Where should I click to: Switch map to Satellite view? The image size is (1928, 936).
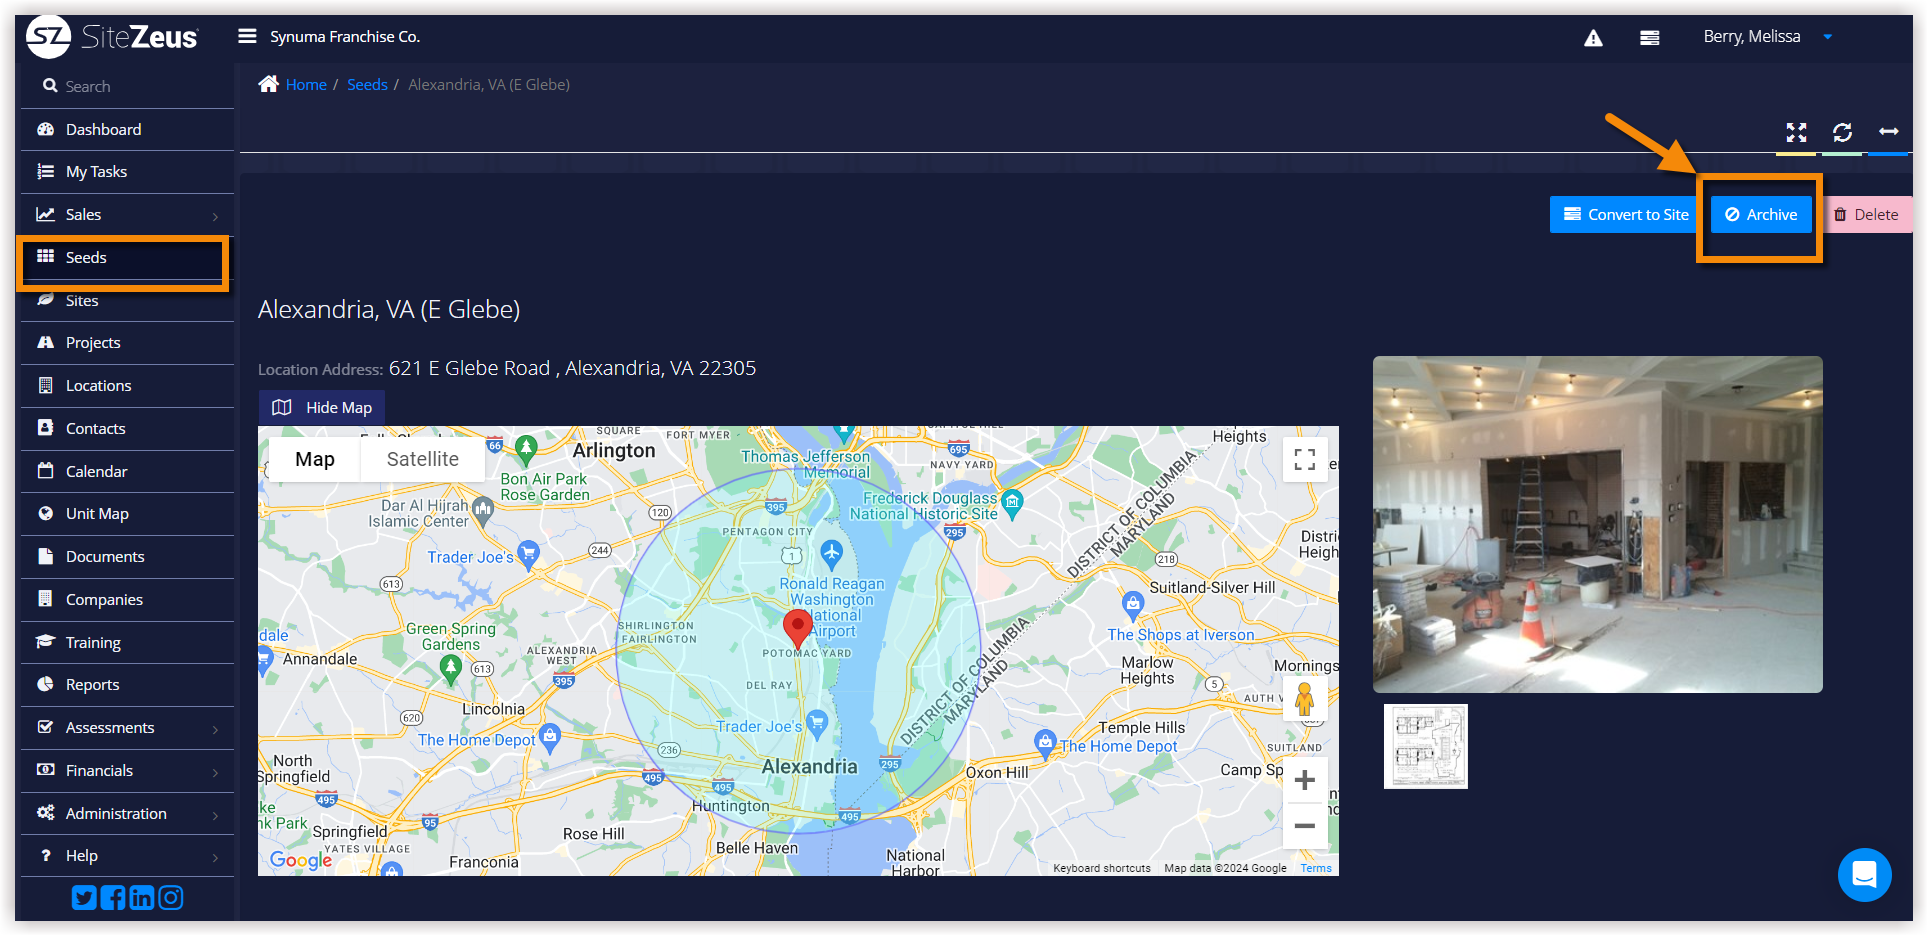pyautogui.click(x=422, y=460)
